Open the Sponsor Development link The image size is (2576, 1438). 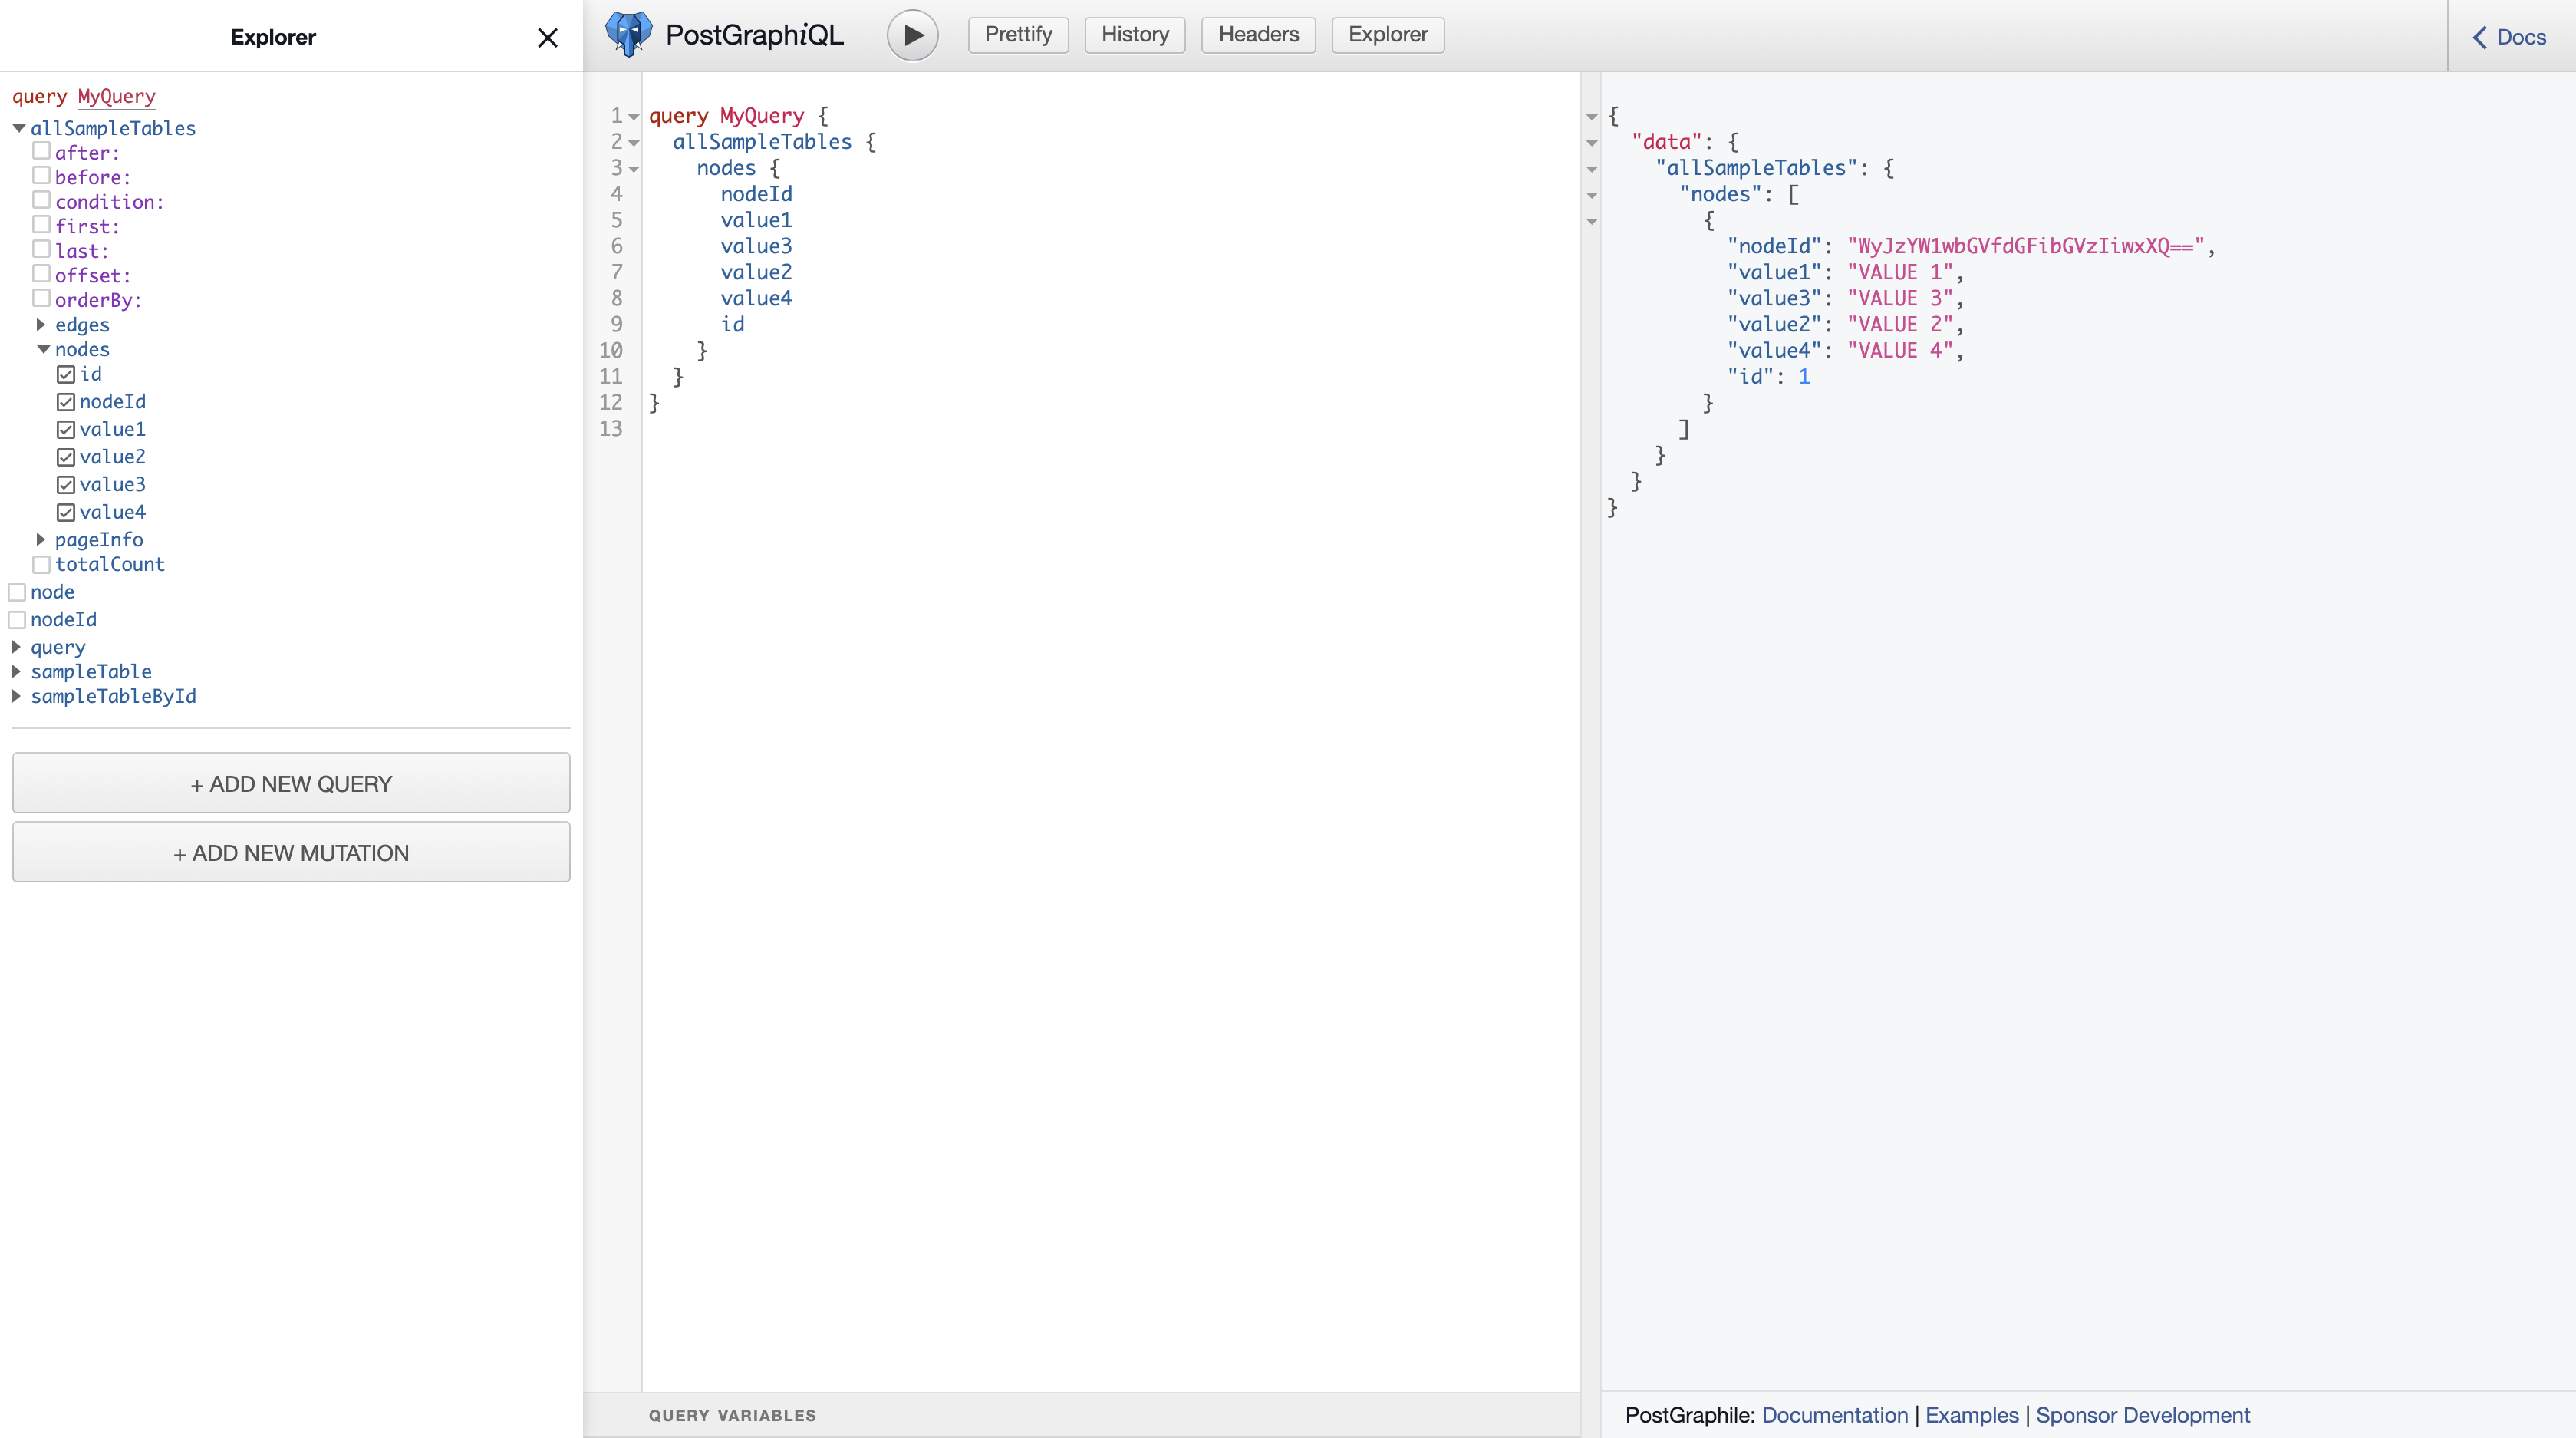coord(2142,1415)
